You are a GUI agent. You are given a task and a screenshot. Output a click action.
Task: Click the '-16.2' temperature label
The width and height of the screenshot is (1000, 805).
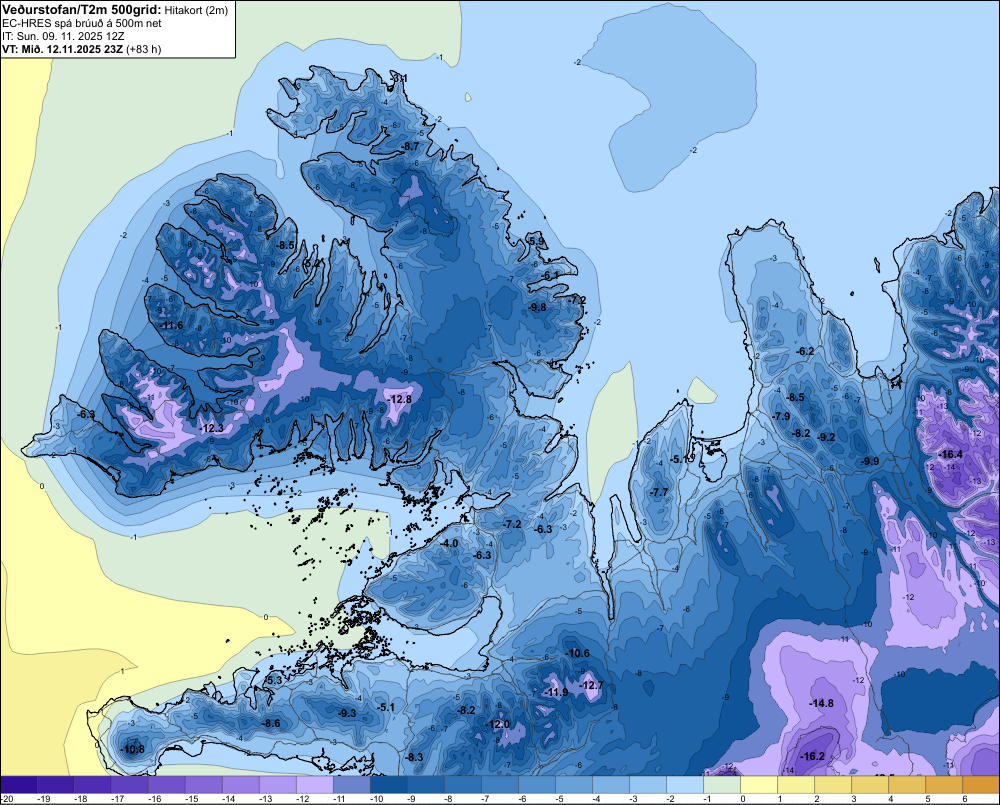812,756
